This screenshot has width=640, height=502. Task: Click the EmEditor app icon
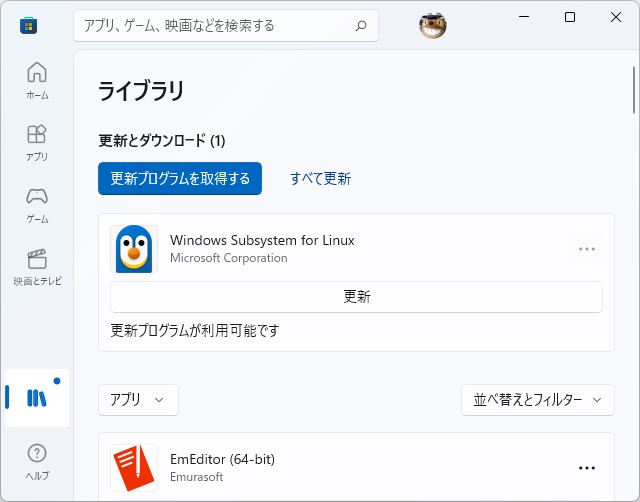point(134,468)
